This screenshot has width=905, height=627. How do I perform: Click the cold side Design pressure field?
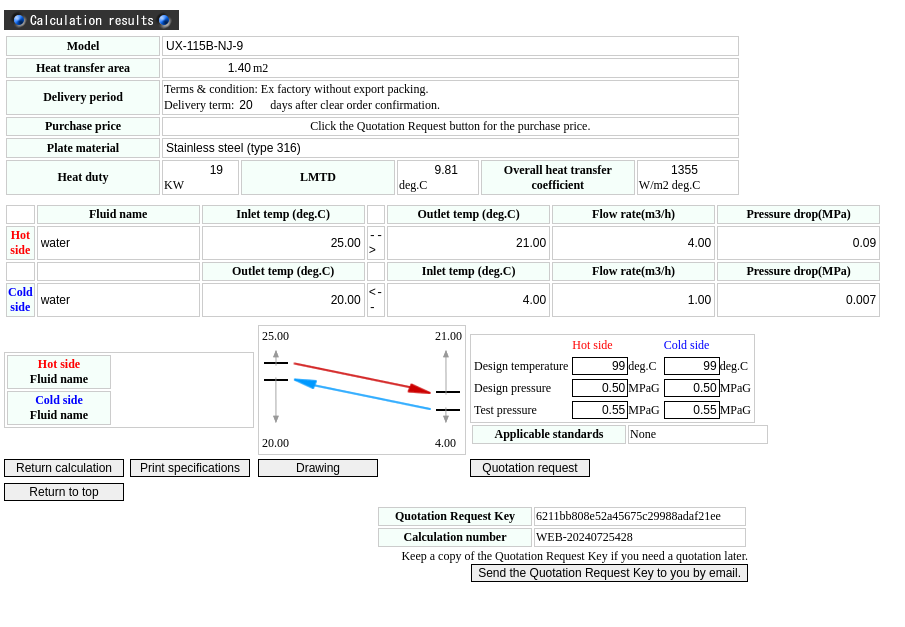pyautogui.click(x=691, y=388)
